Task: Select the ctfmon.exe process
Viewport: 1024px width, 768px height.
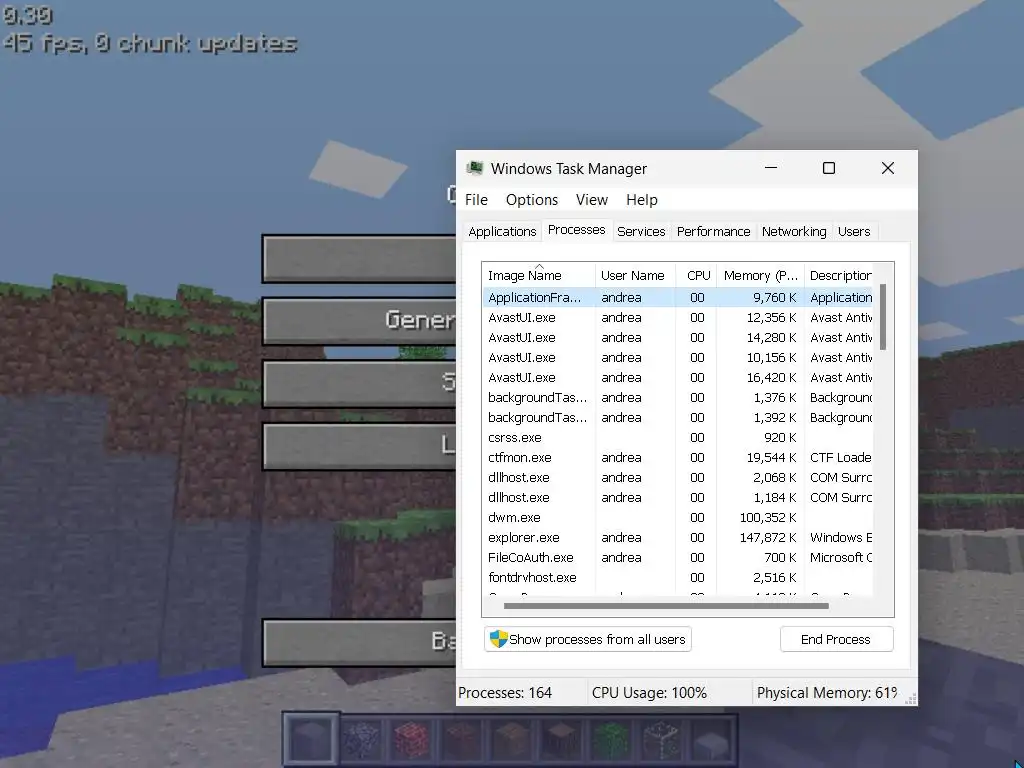Action: 678,458
